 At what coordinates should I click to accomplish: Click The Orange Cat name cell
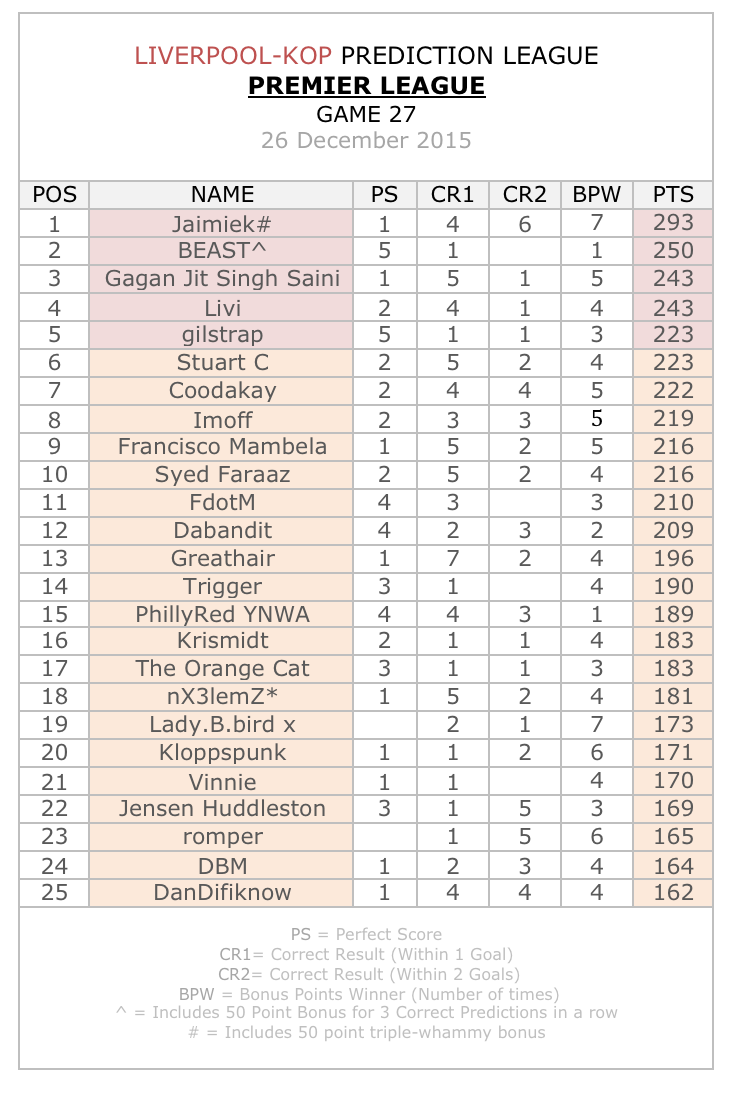tap(222, 669)
